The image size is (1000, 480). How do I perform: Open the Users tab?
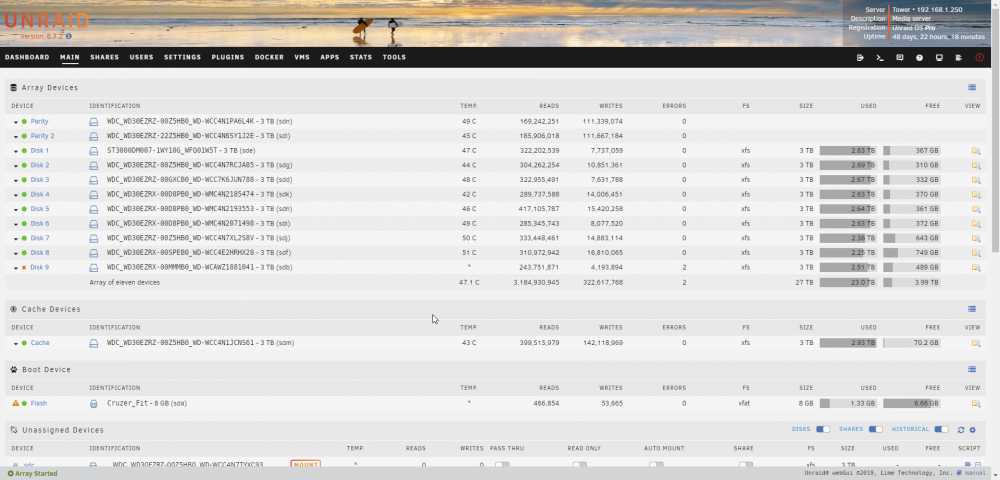tap(142, 57)
